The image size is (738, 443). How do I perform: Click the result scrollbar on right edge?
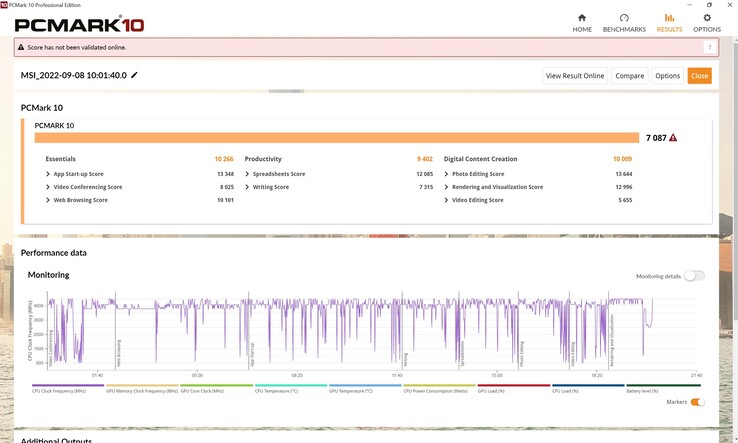click(735, 184)
